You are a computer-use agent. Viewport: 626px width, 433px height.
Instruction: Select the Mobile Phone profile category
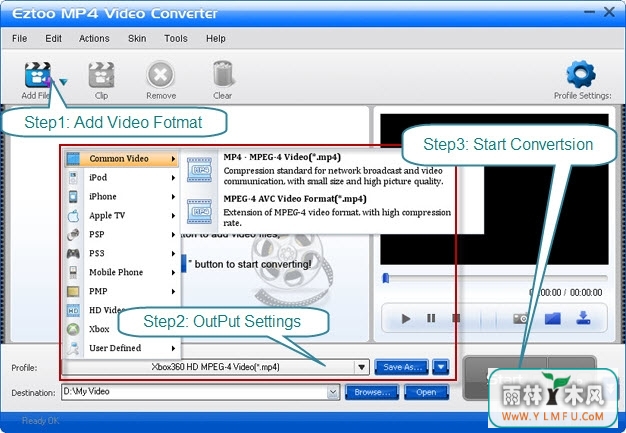122,272
